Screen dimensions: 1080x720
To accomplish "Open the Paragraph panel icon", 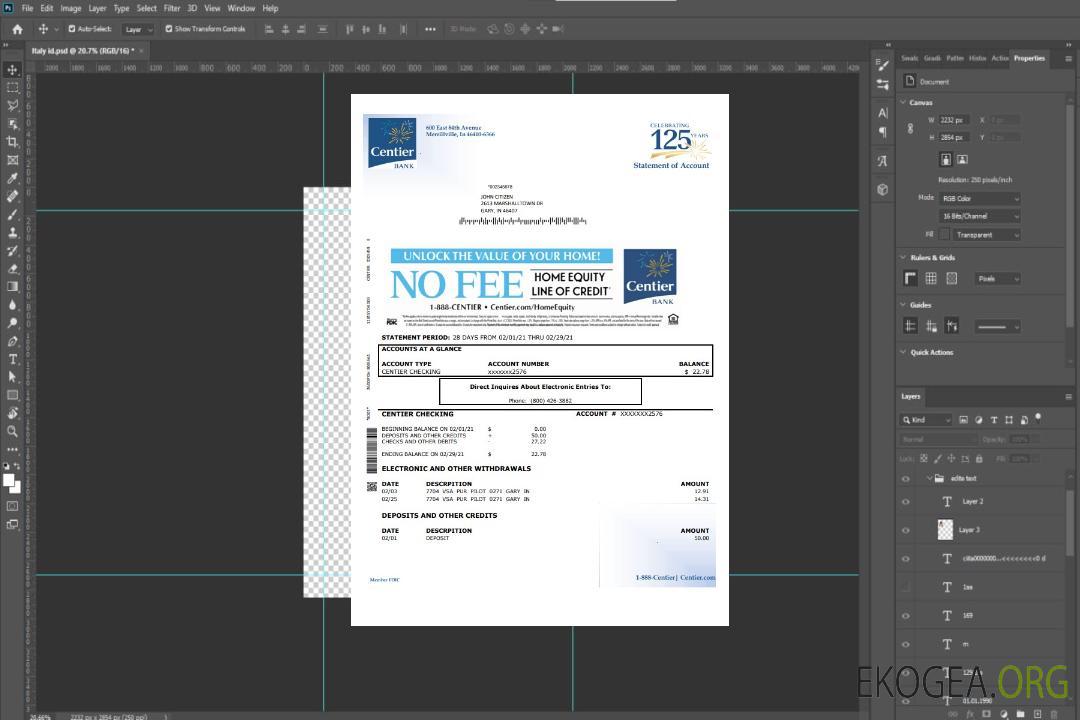I will 882,132.
